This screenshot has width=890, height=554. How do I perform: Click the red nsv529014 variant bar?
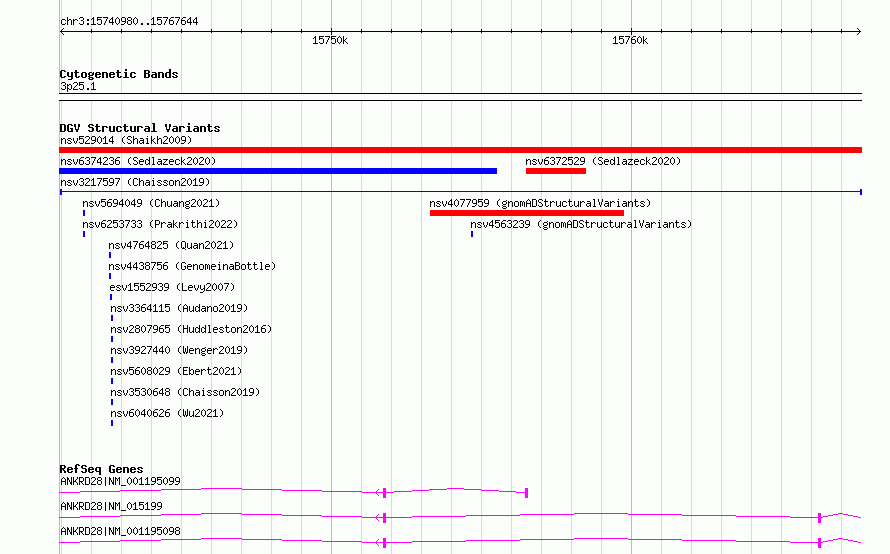tap(460, 150)
